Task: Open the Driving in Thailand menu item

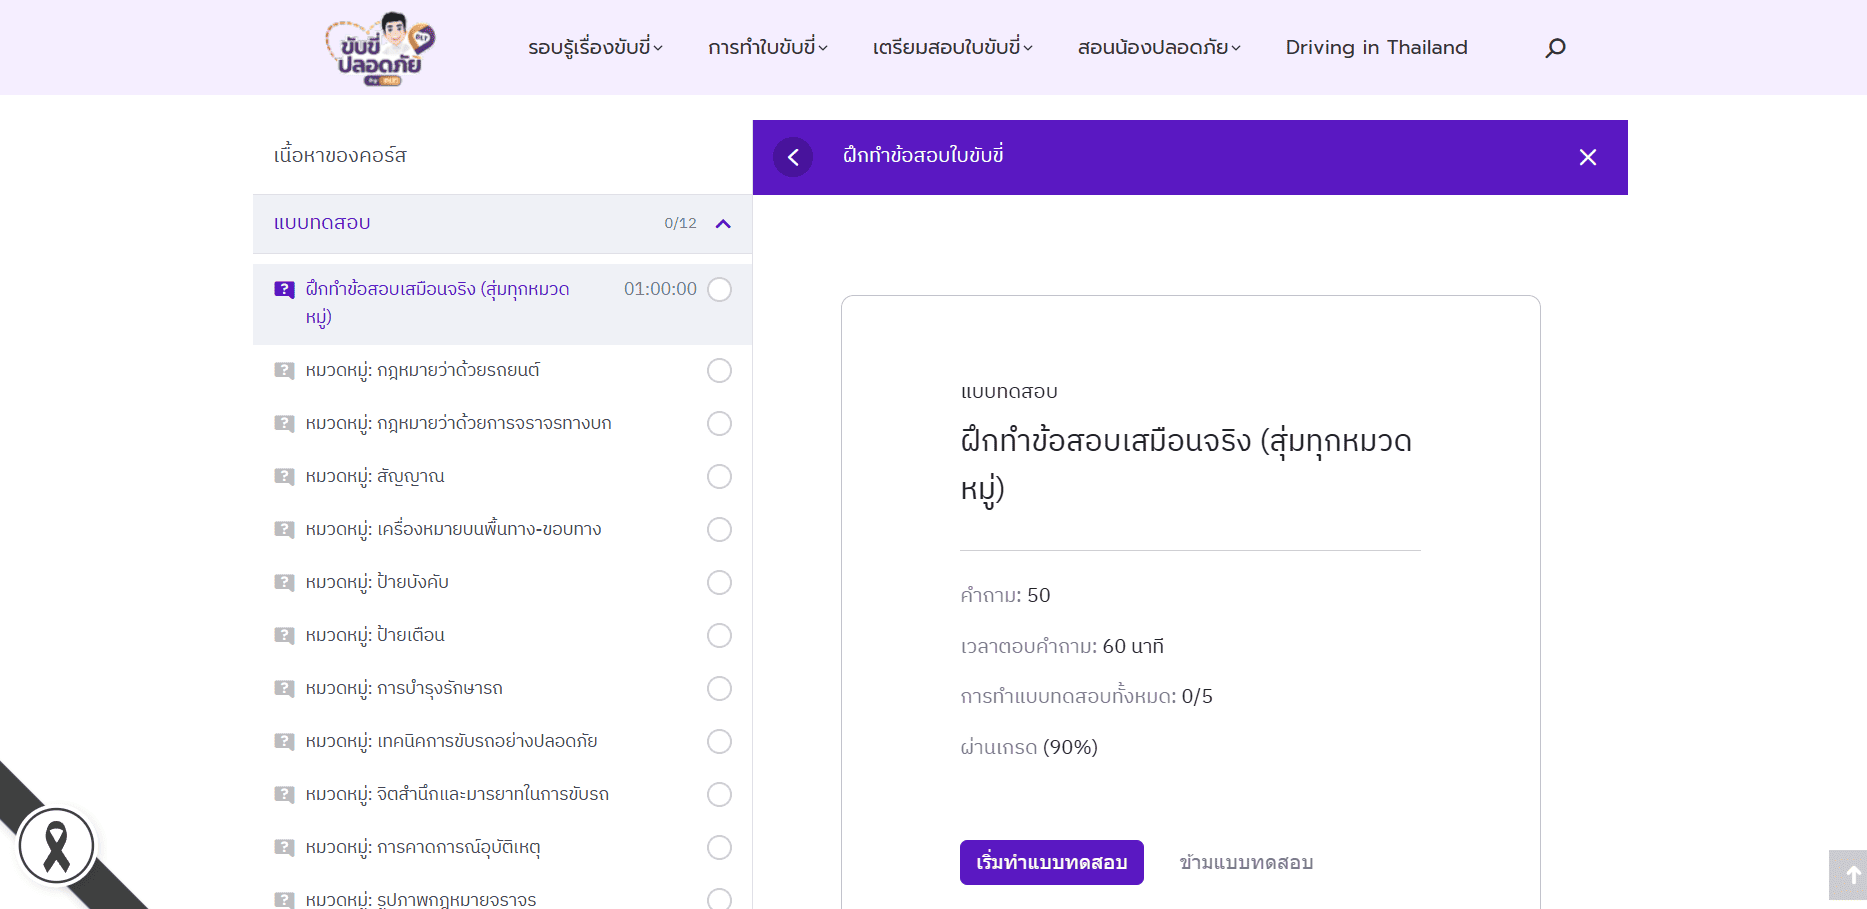Action: 1376,47
